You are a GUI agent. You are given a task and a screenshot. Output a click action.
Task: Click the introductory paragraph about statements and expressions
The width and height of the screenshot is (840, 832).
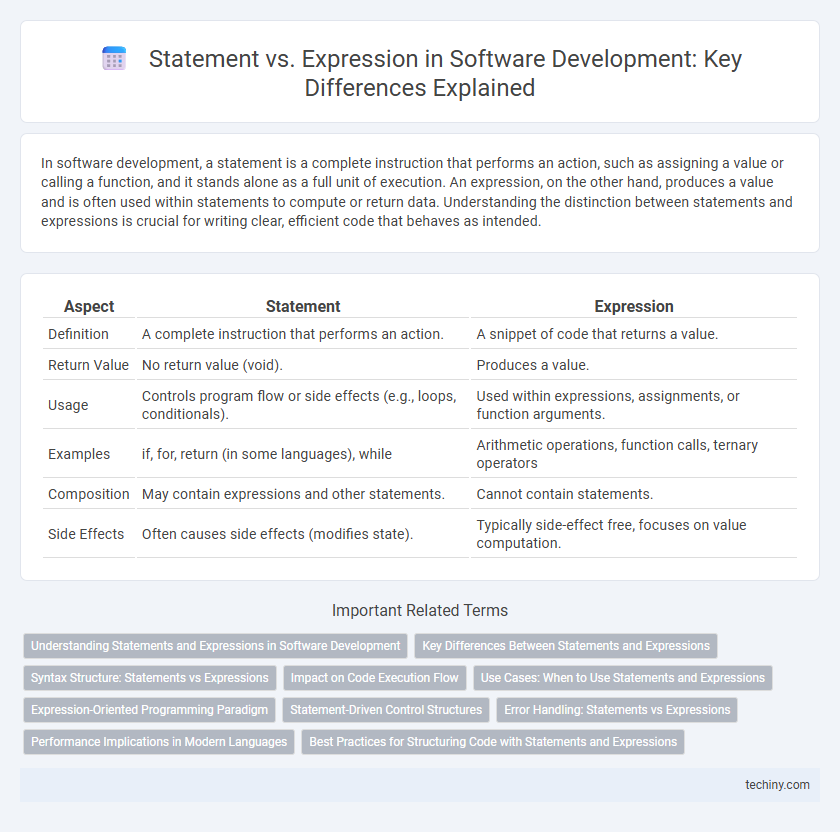point(416,192)
